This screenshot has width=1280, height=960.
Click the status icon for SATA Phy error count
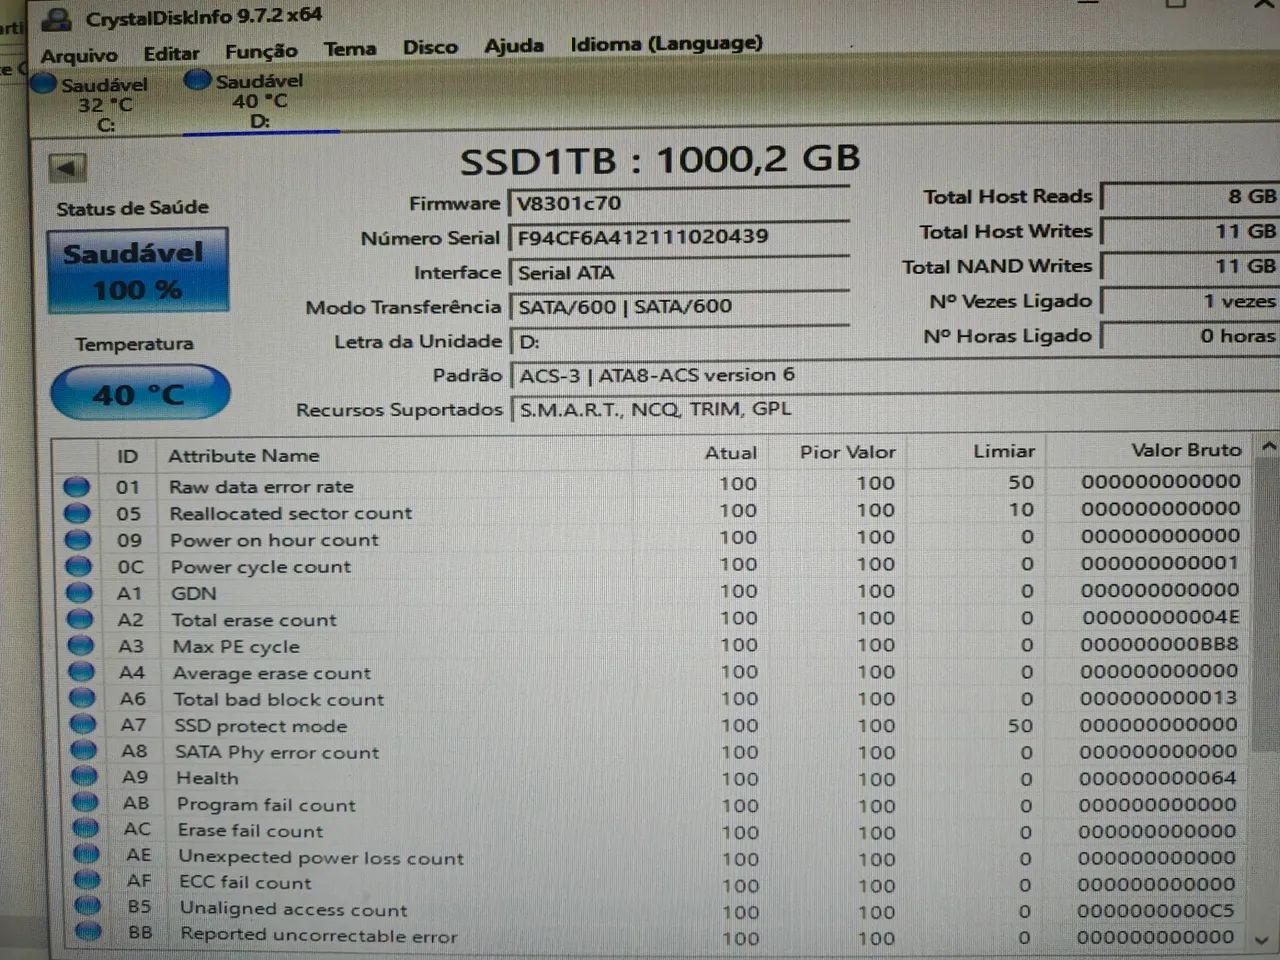click(x=84, y=751)
